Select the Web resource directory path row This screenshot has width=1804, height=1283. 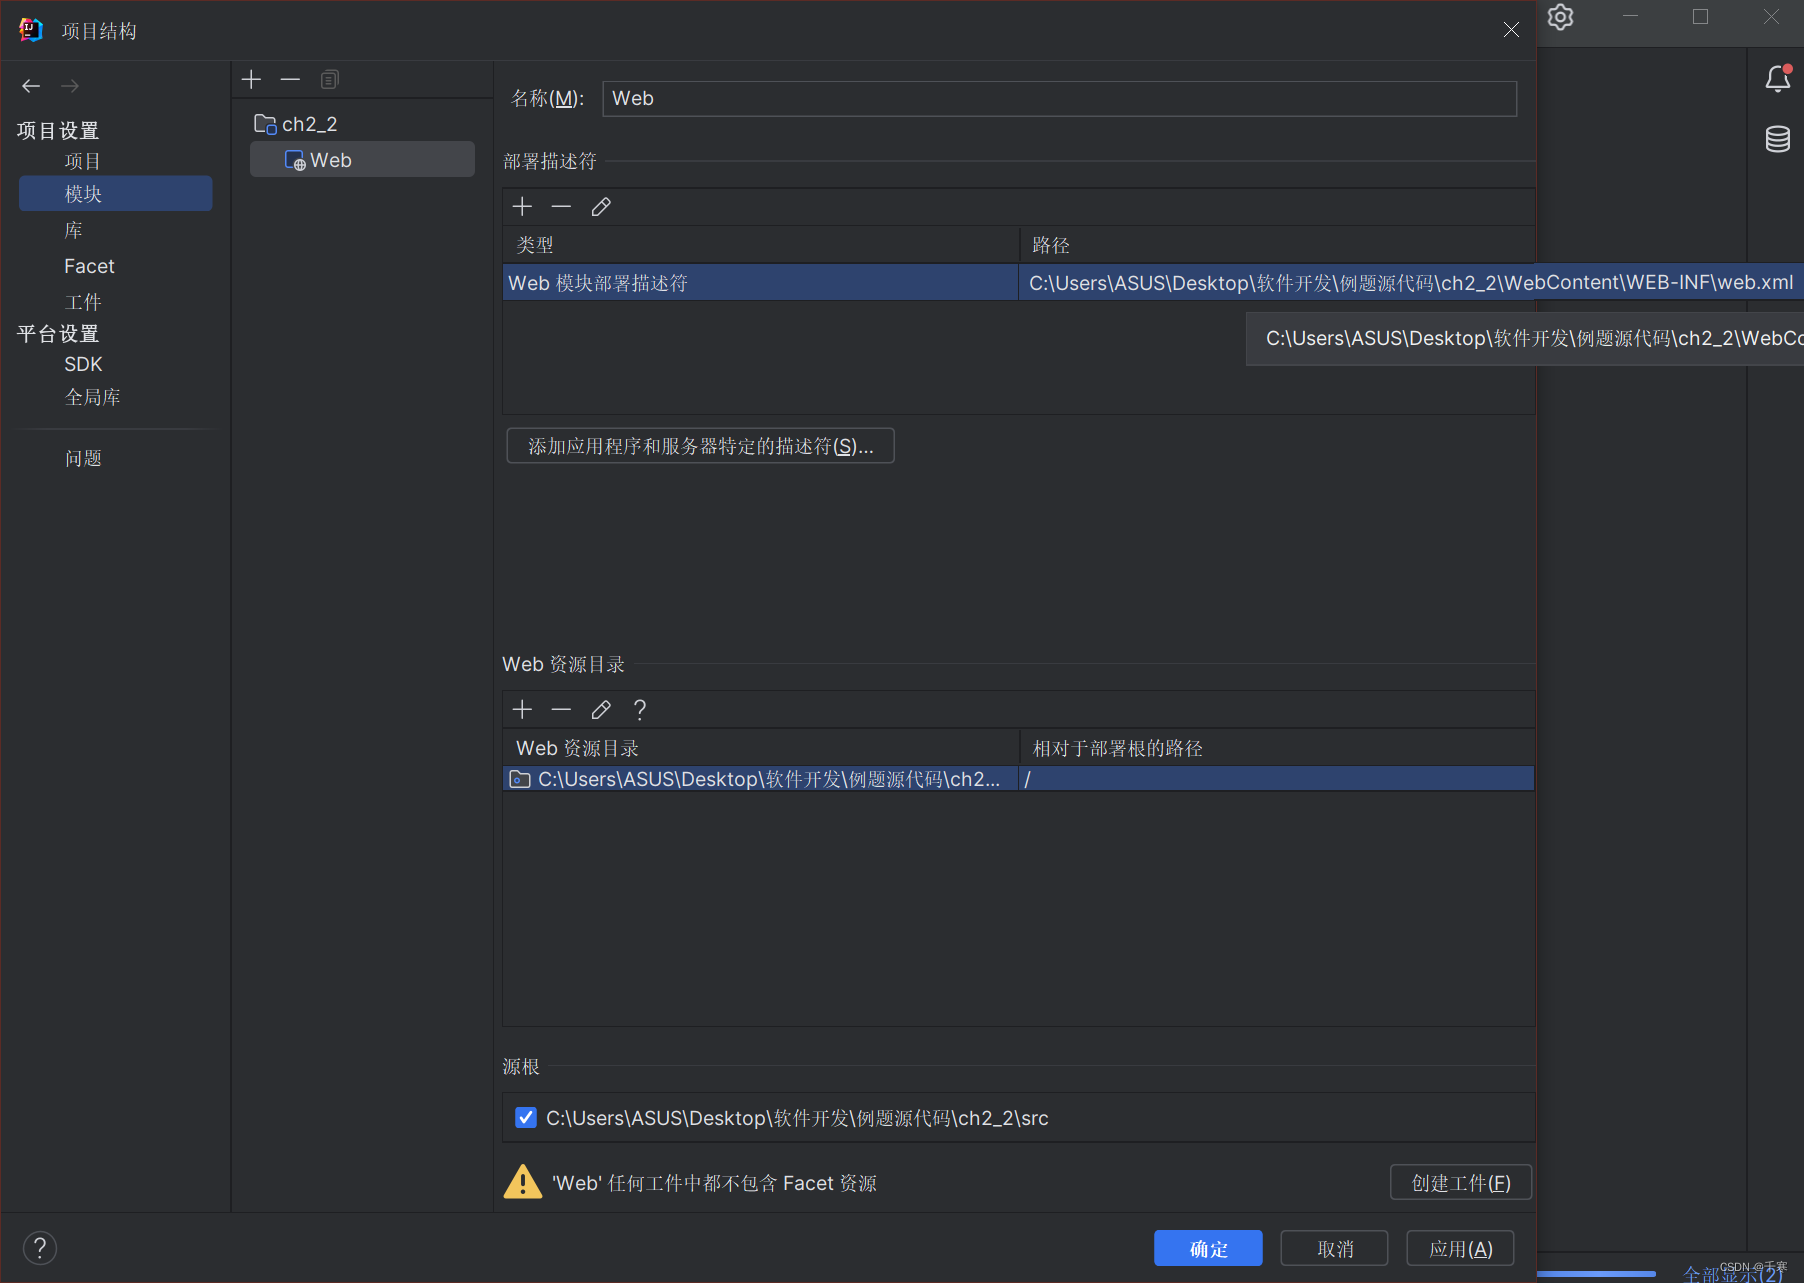[760, 779]
